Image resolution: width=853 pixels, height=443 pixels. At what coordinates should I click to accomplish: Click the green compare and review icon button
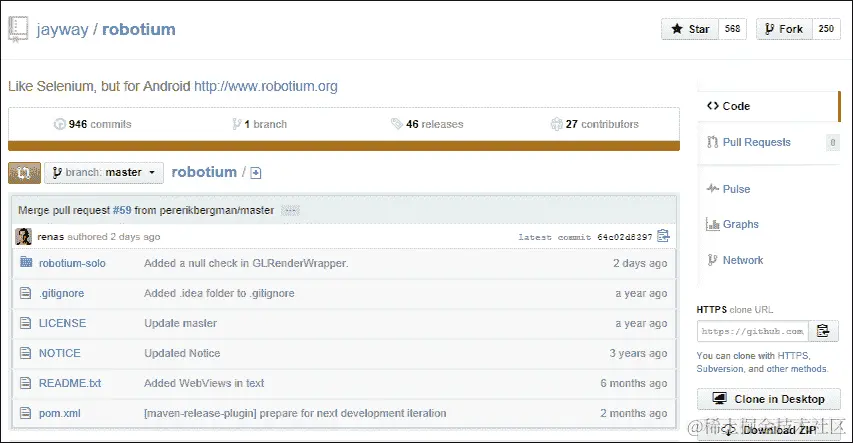coord(24,173)
